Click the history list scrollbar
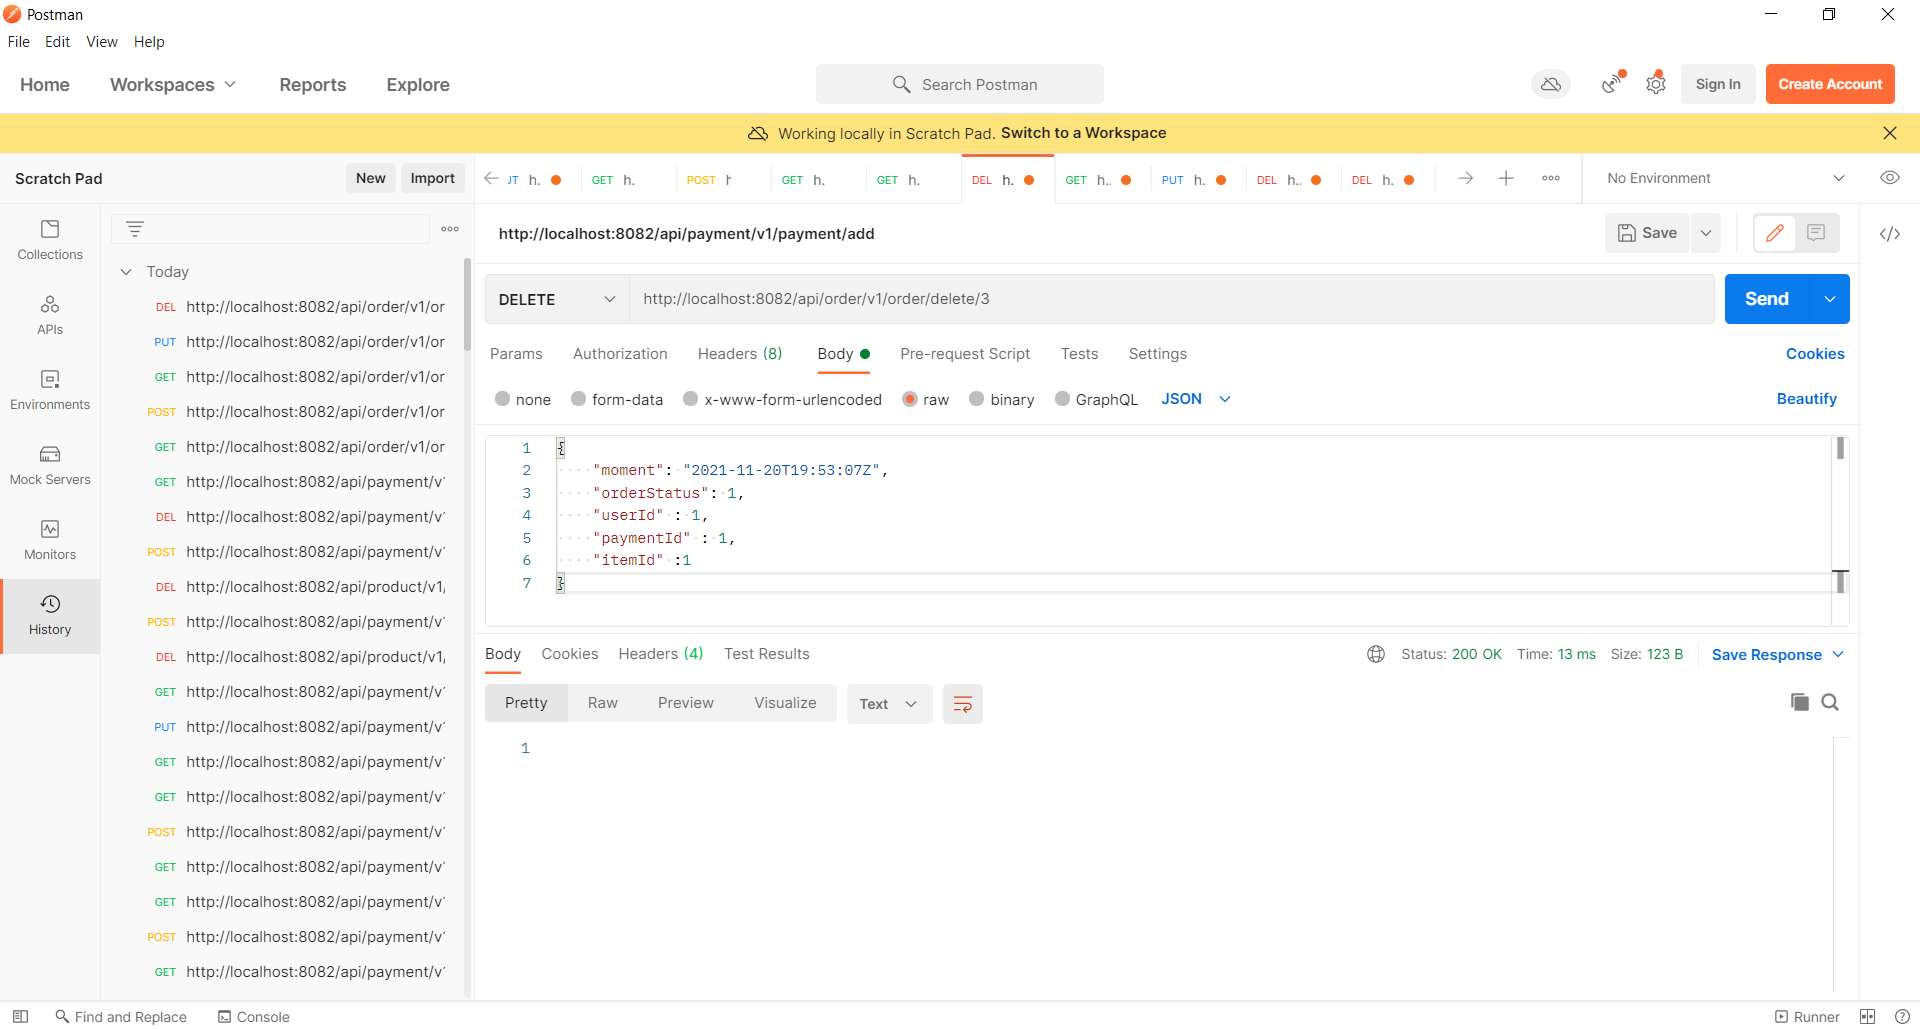 467,305
